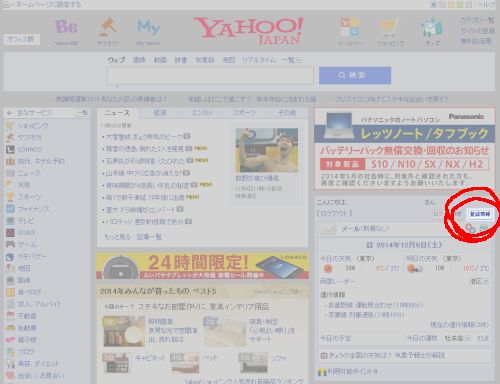Screen dimensions: 500x384
Task: Click the Yahoo! JAPAN logo
Action: 248,31
